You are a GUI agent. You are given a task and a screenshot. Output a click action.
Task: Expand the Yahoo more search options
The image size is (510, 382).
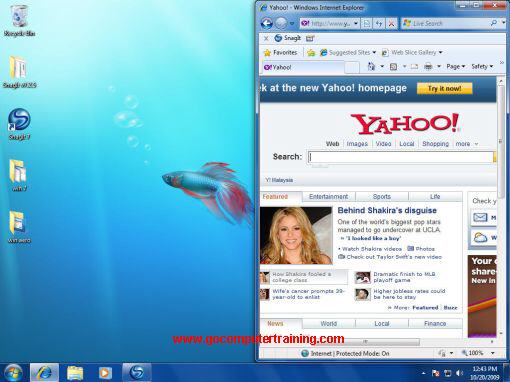[467, 144]
